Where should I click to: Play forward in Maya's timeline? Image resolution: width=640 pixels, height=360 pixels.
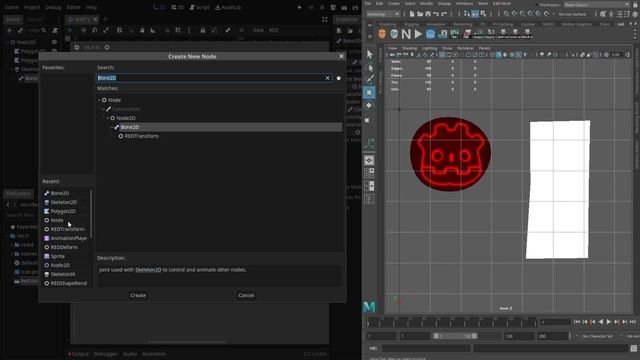[x=609, y=322]
